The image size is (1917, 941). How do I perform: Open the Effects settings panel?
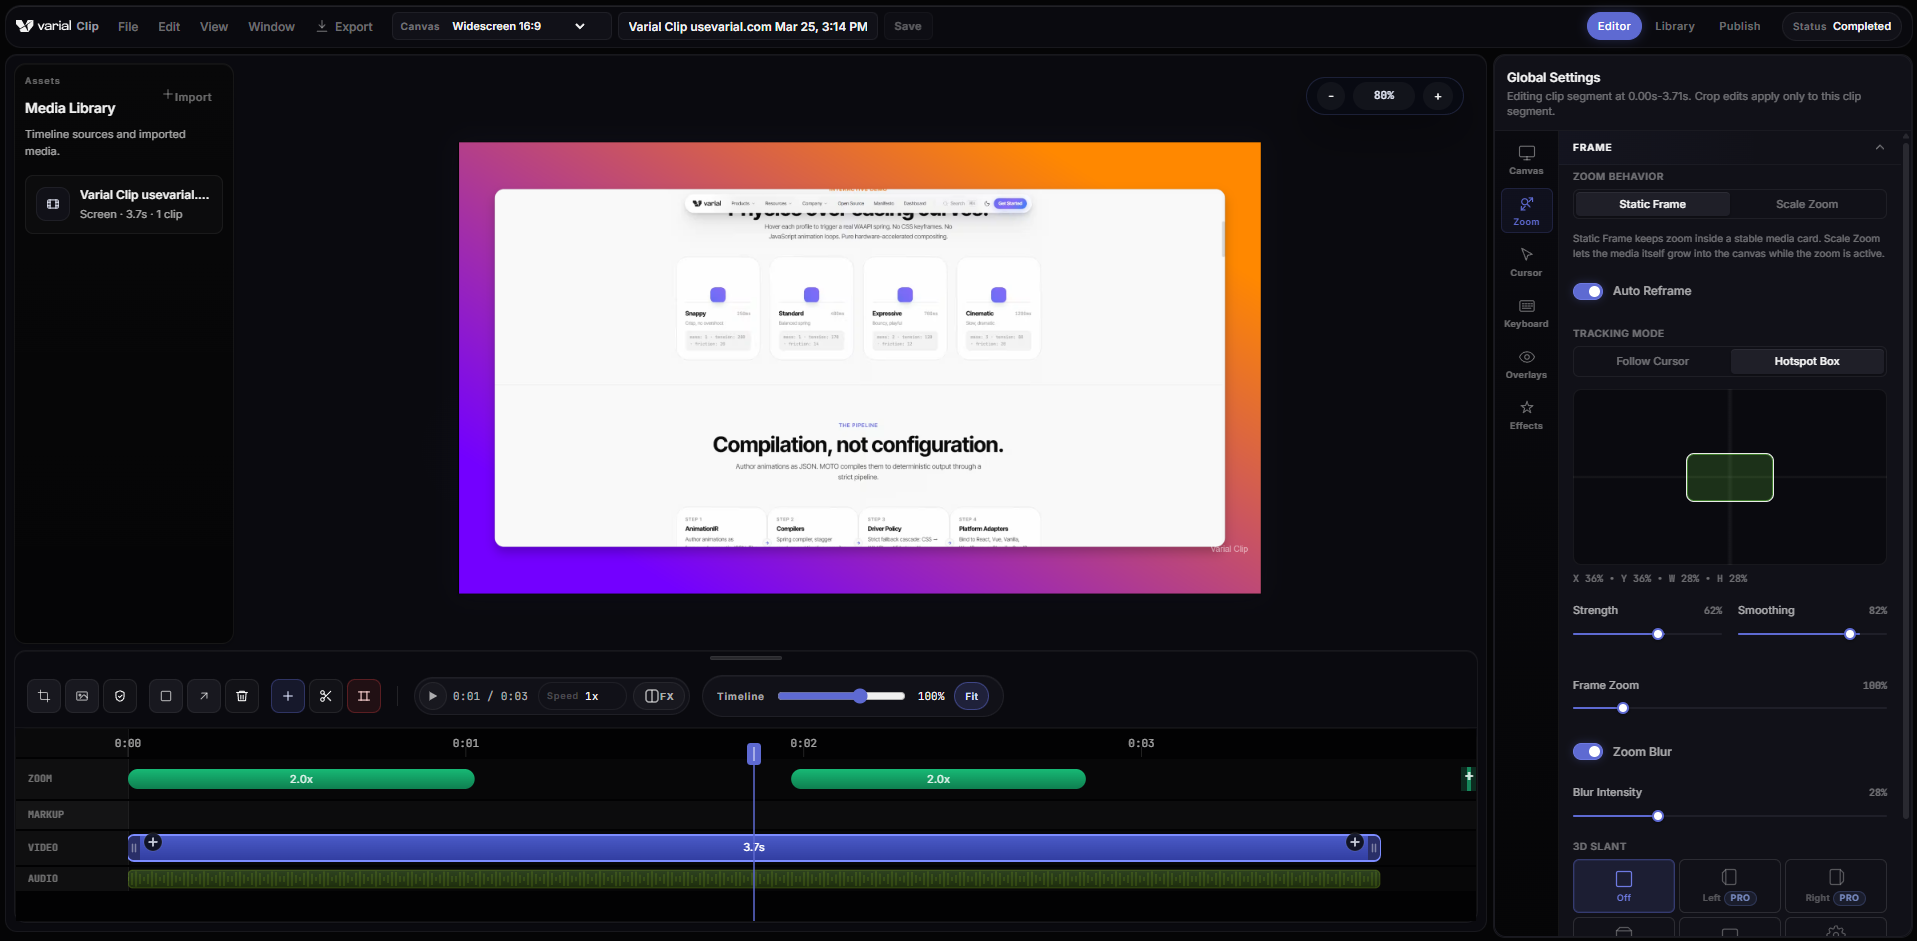click(1526, 415)
